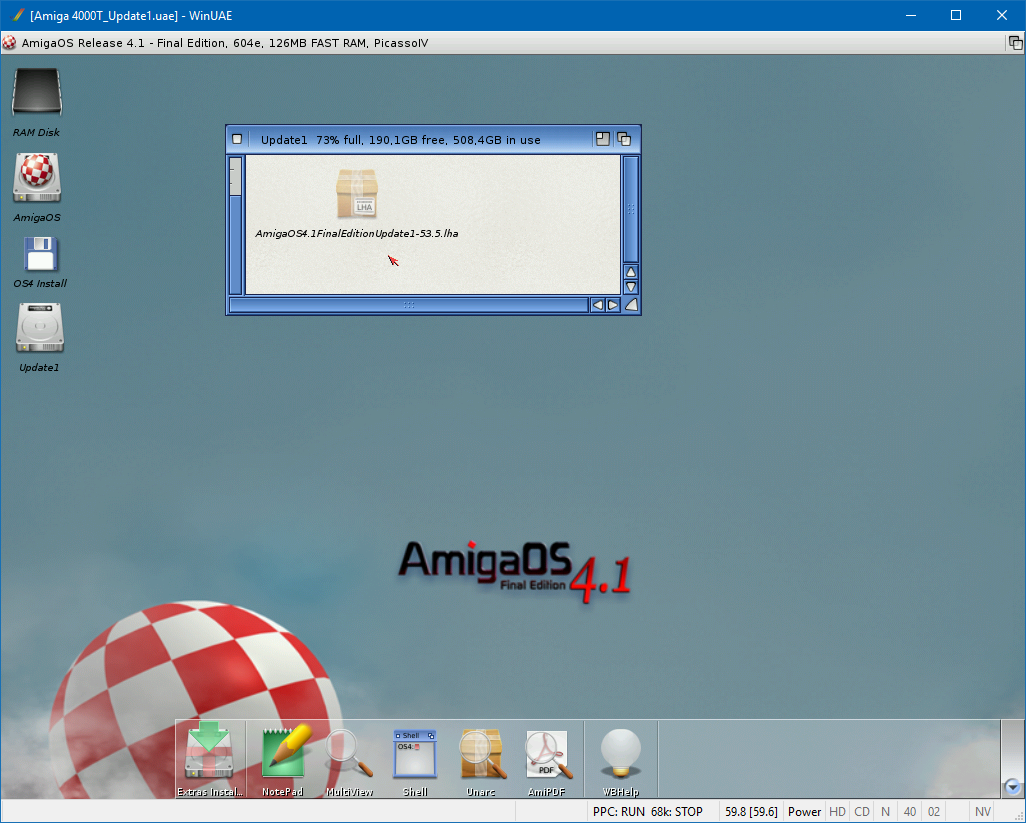This screenshot has width=1026, height=823.
Task: Open the RAM Disk desktop icon
Action: pos(37,93)
